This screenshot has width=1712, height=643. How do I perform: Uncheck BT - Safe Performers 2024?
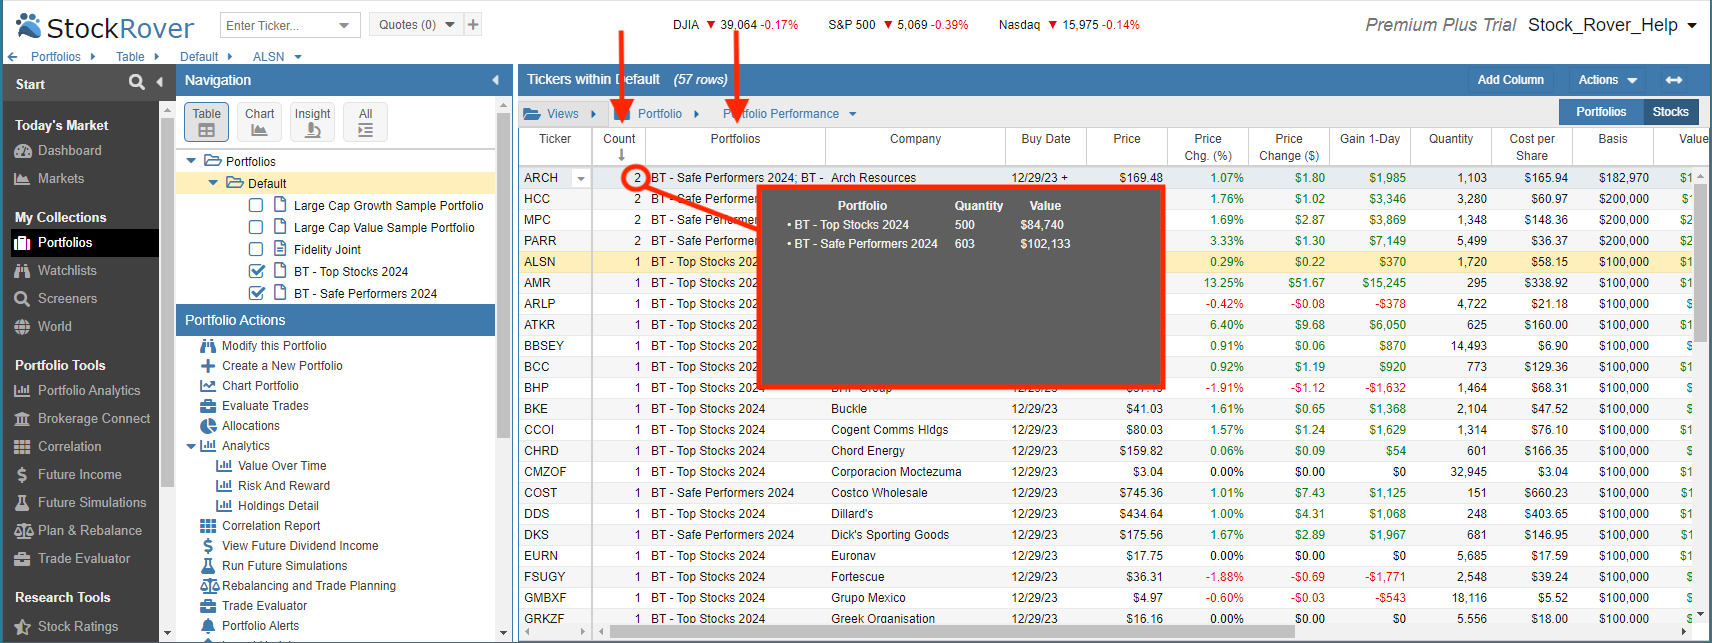[x=256, y=293]
